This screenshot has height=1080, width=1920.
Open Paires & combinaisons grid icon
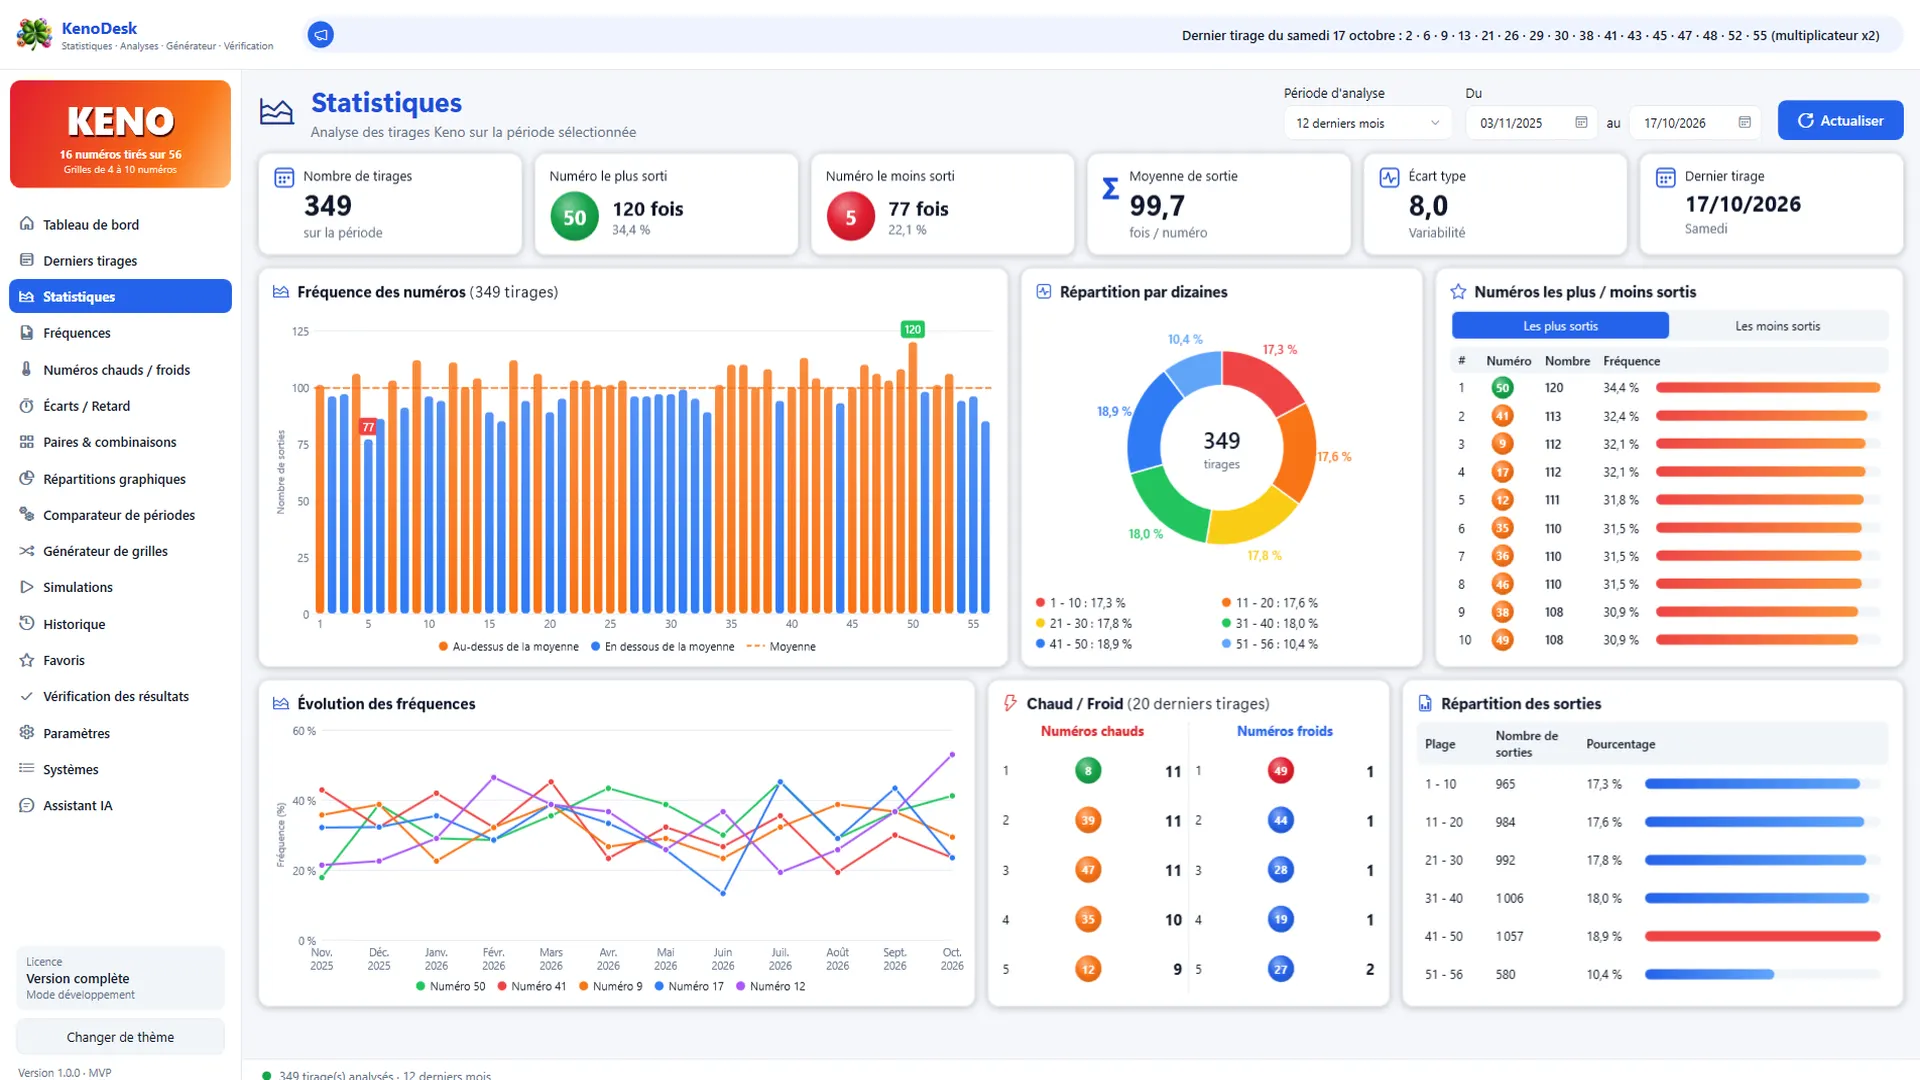27,442
